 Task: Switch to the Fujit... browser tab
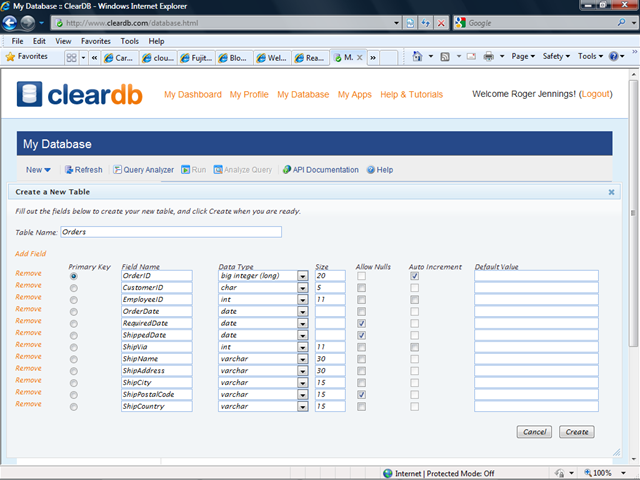pyautogui.click(x=196, y=58)
